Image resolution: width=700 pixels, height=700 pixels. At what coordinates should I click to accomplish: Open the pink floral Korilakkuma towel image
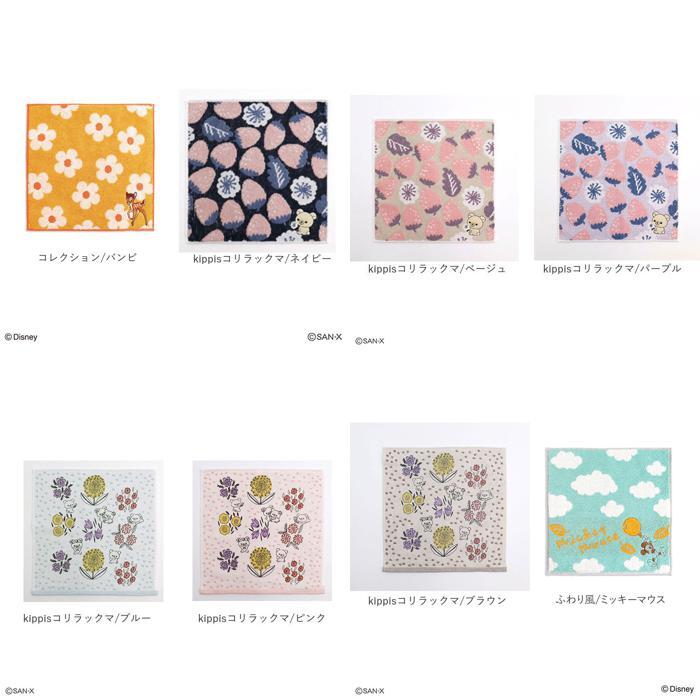[262, 531]
